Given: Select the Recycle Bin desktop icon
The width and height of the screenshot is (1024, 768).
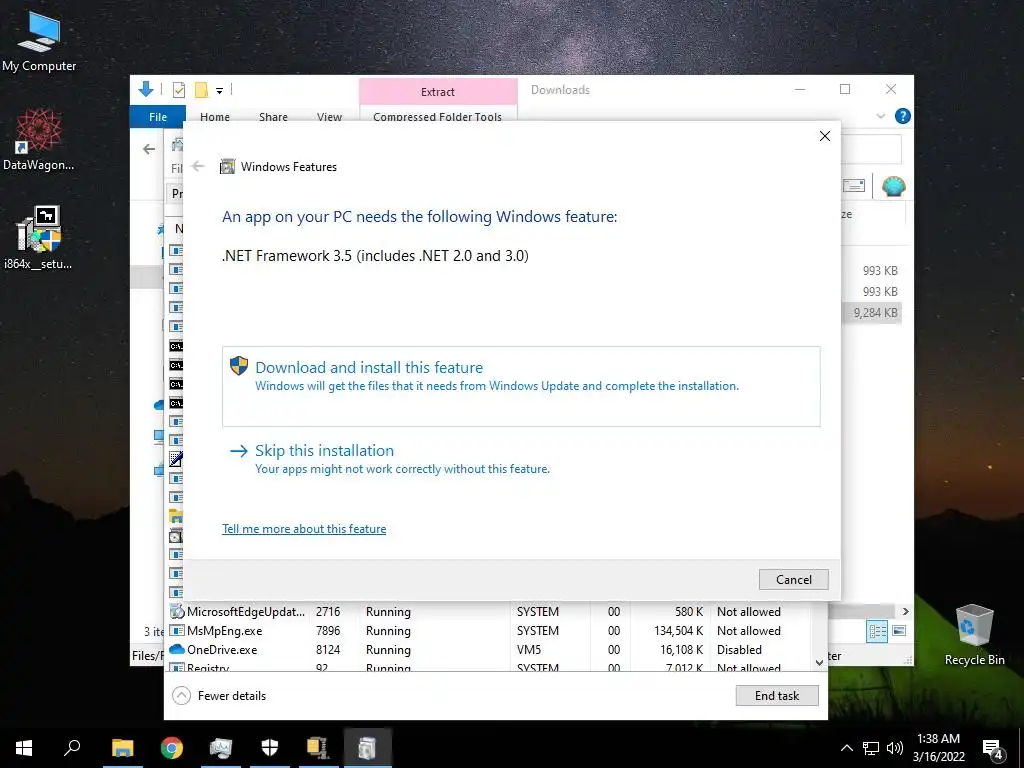Looking at the screenshot, I should [x=974, y=634].
